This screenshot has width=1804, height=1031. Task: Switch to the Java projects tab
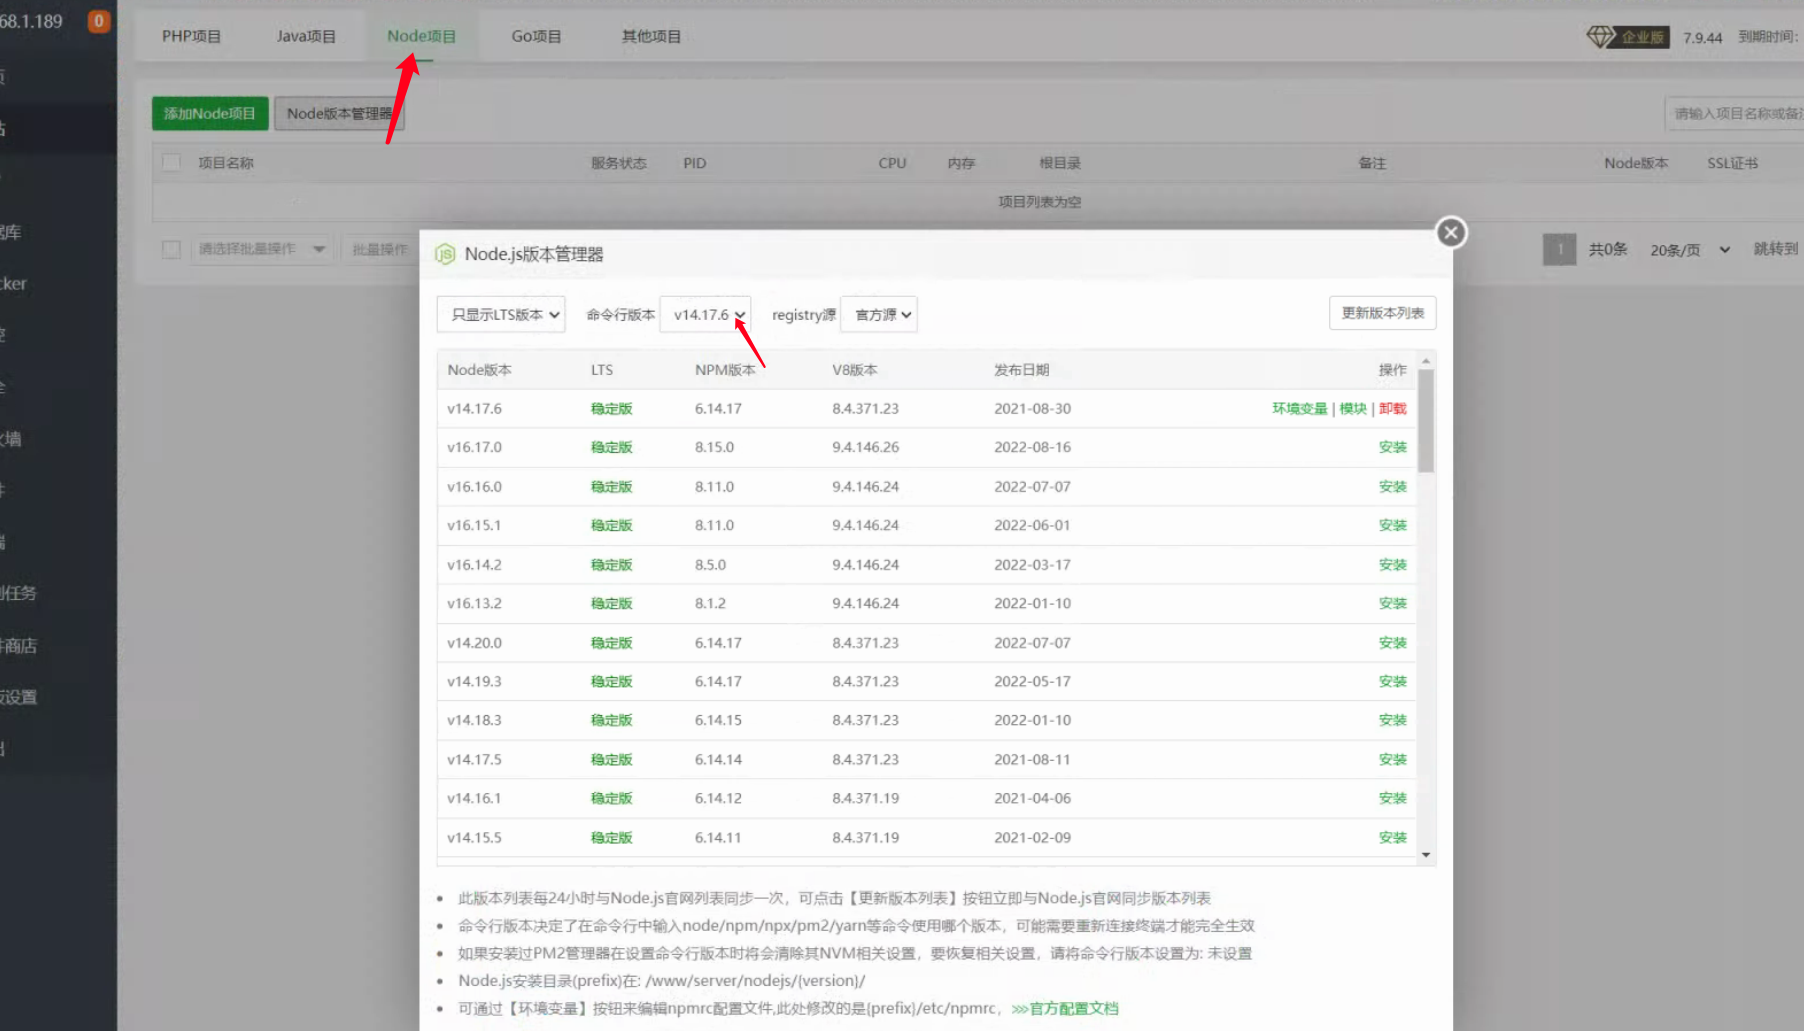[x=306, y=37]
